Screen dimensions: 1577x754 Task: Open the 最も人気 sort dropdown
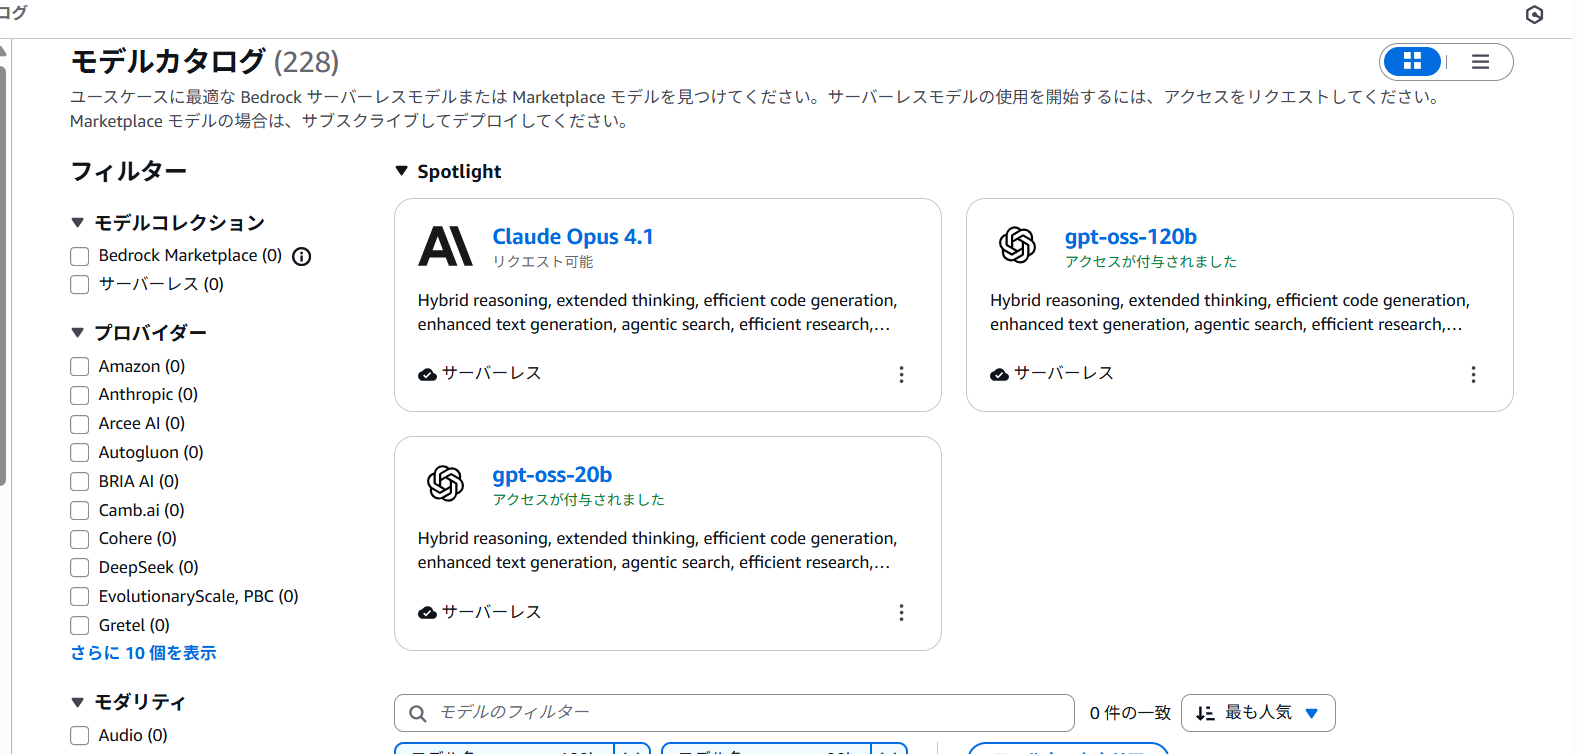click(1258, 713)
